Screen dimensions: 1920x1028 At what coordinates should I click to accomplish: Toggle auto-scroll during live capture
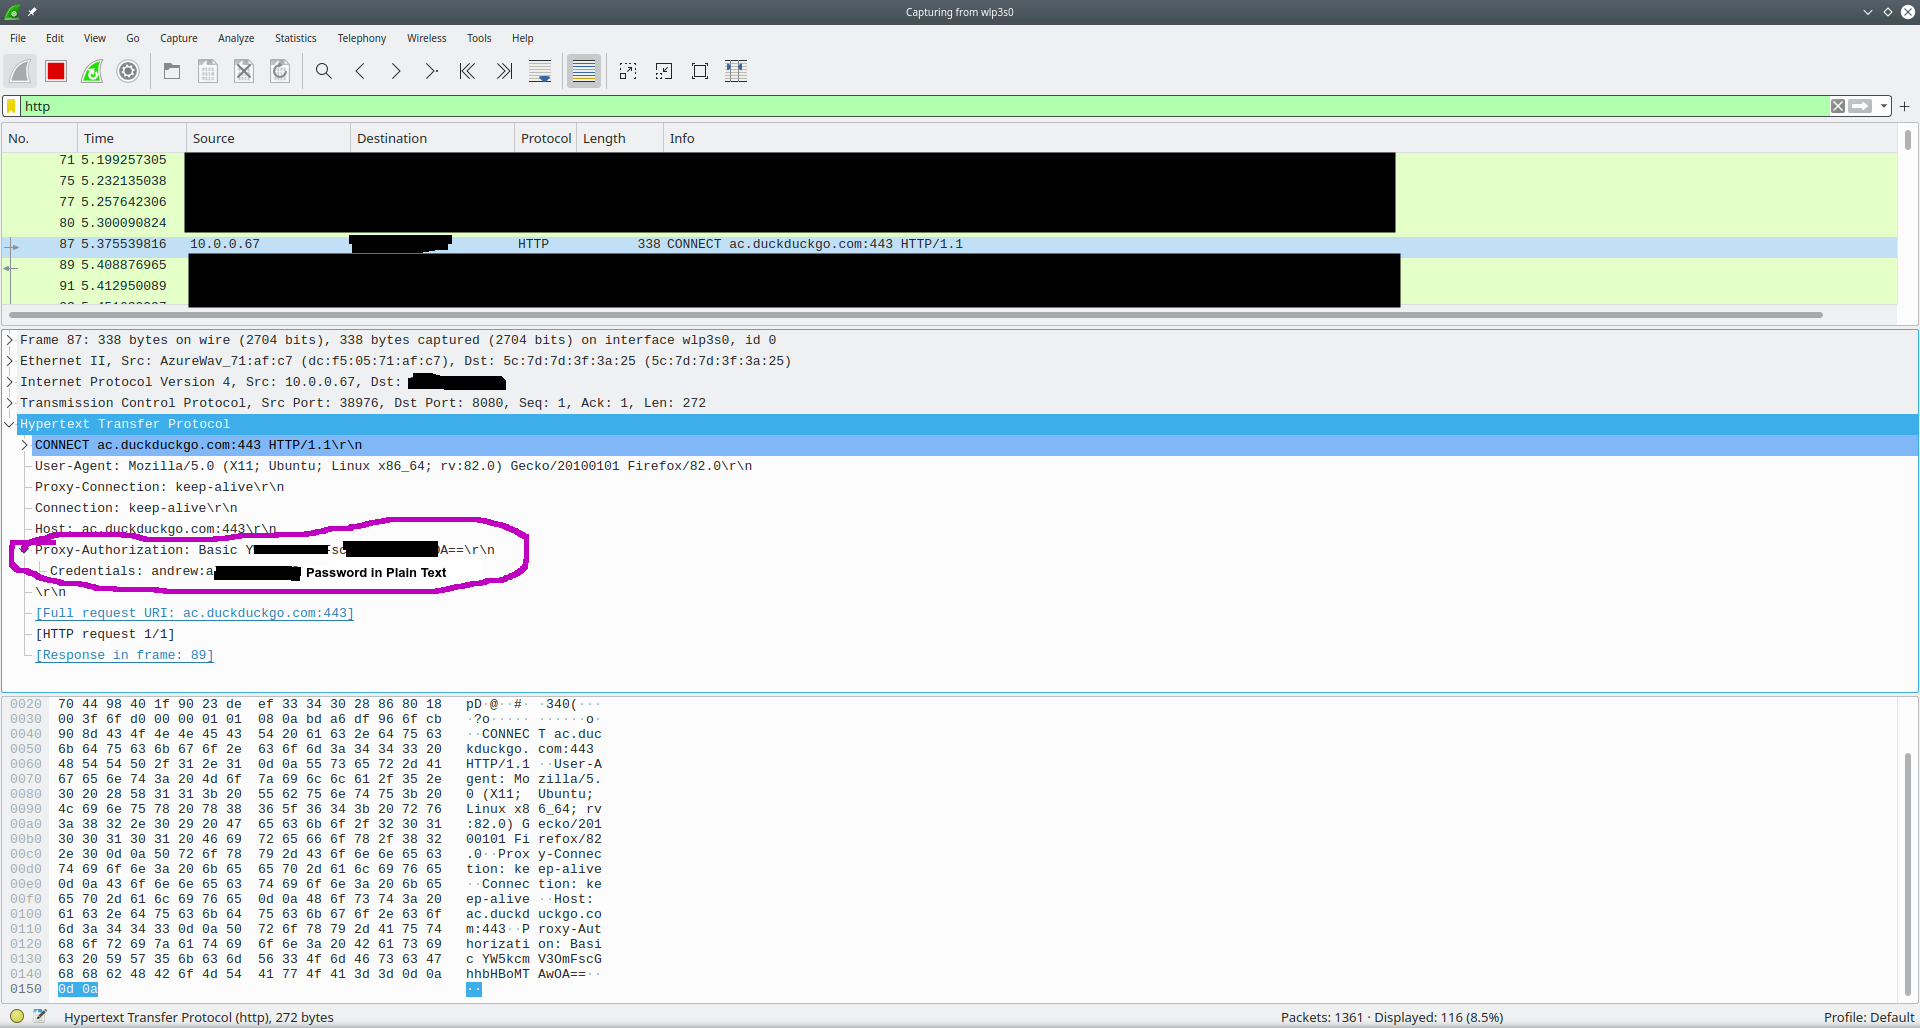[540, 71]
